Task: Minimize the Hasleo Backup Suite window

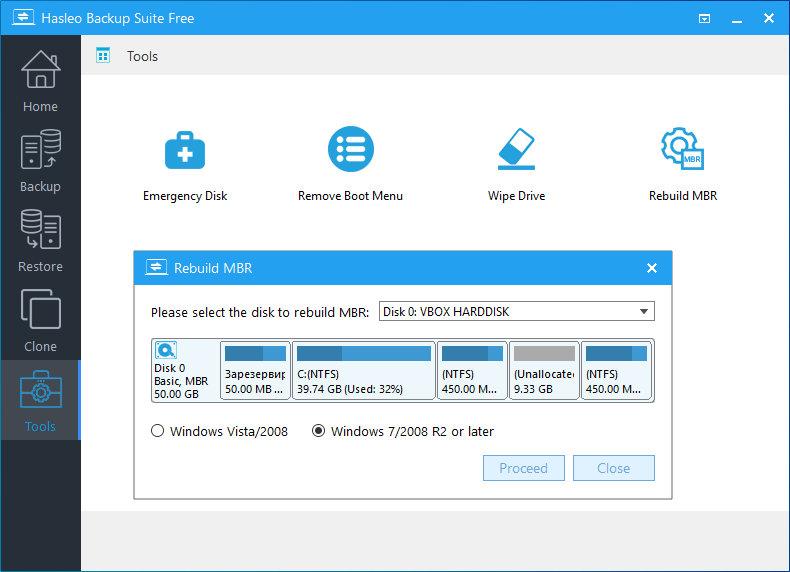Action: pos(737,19)
